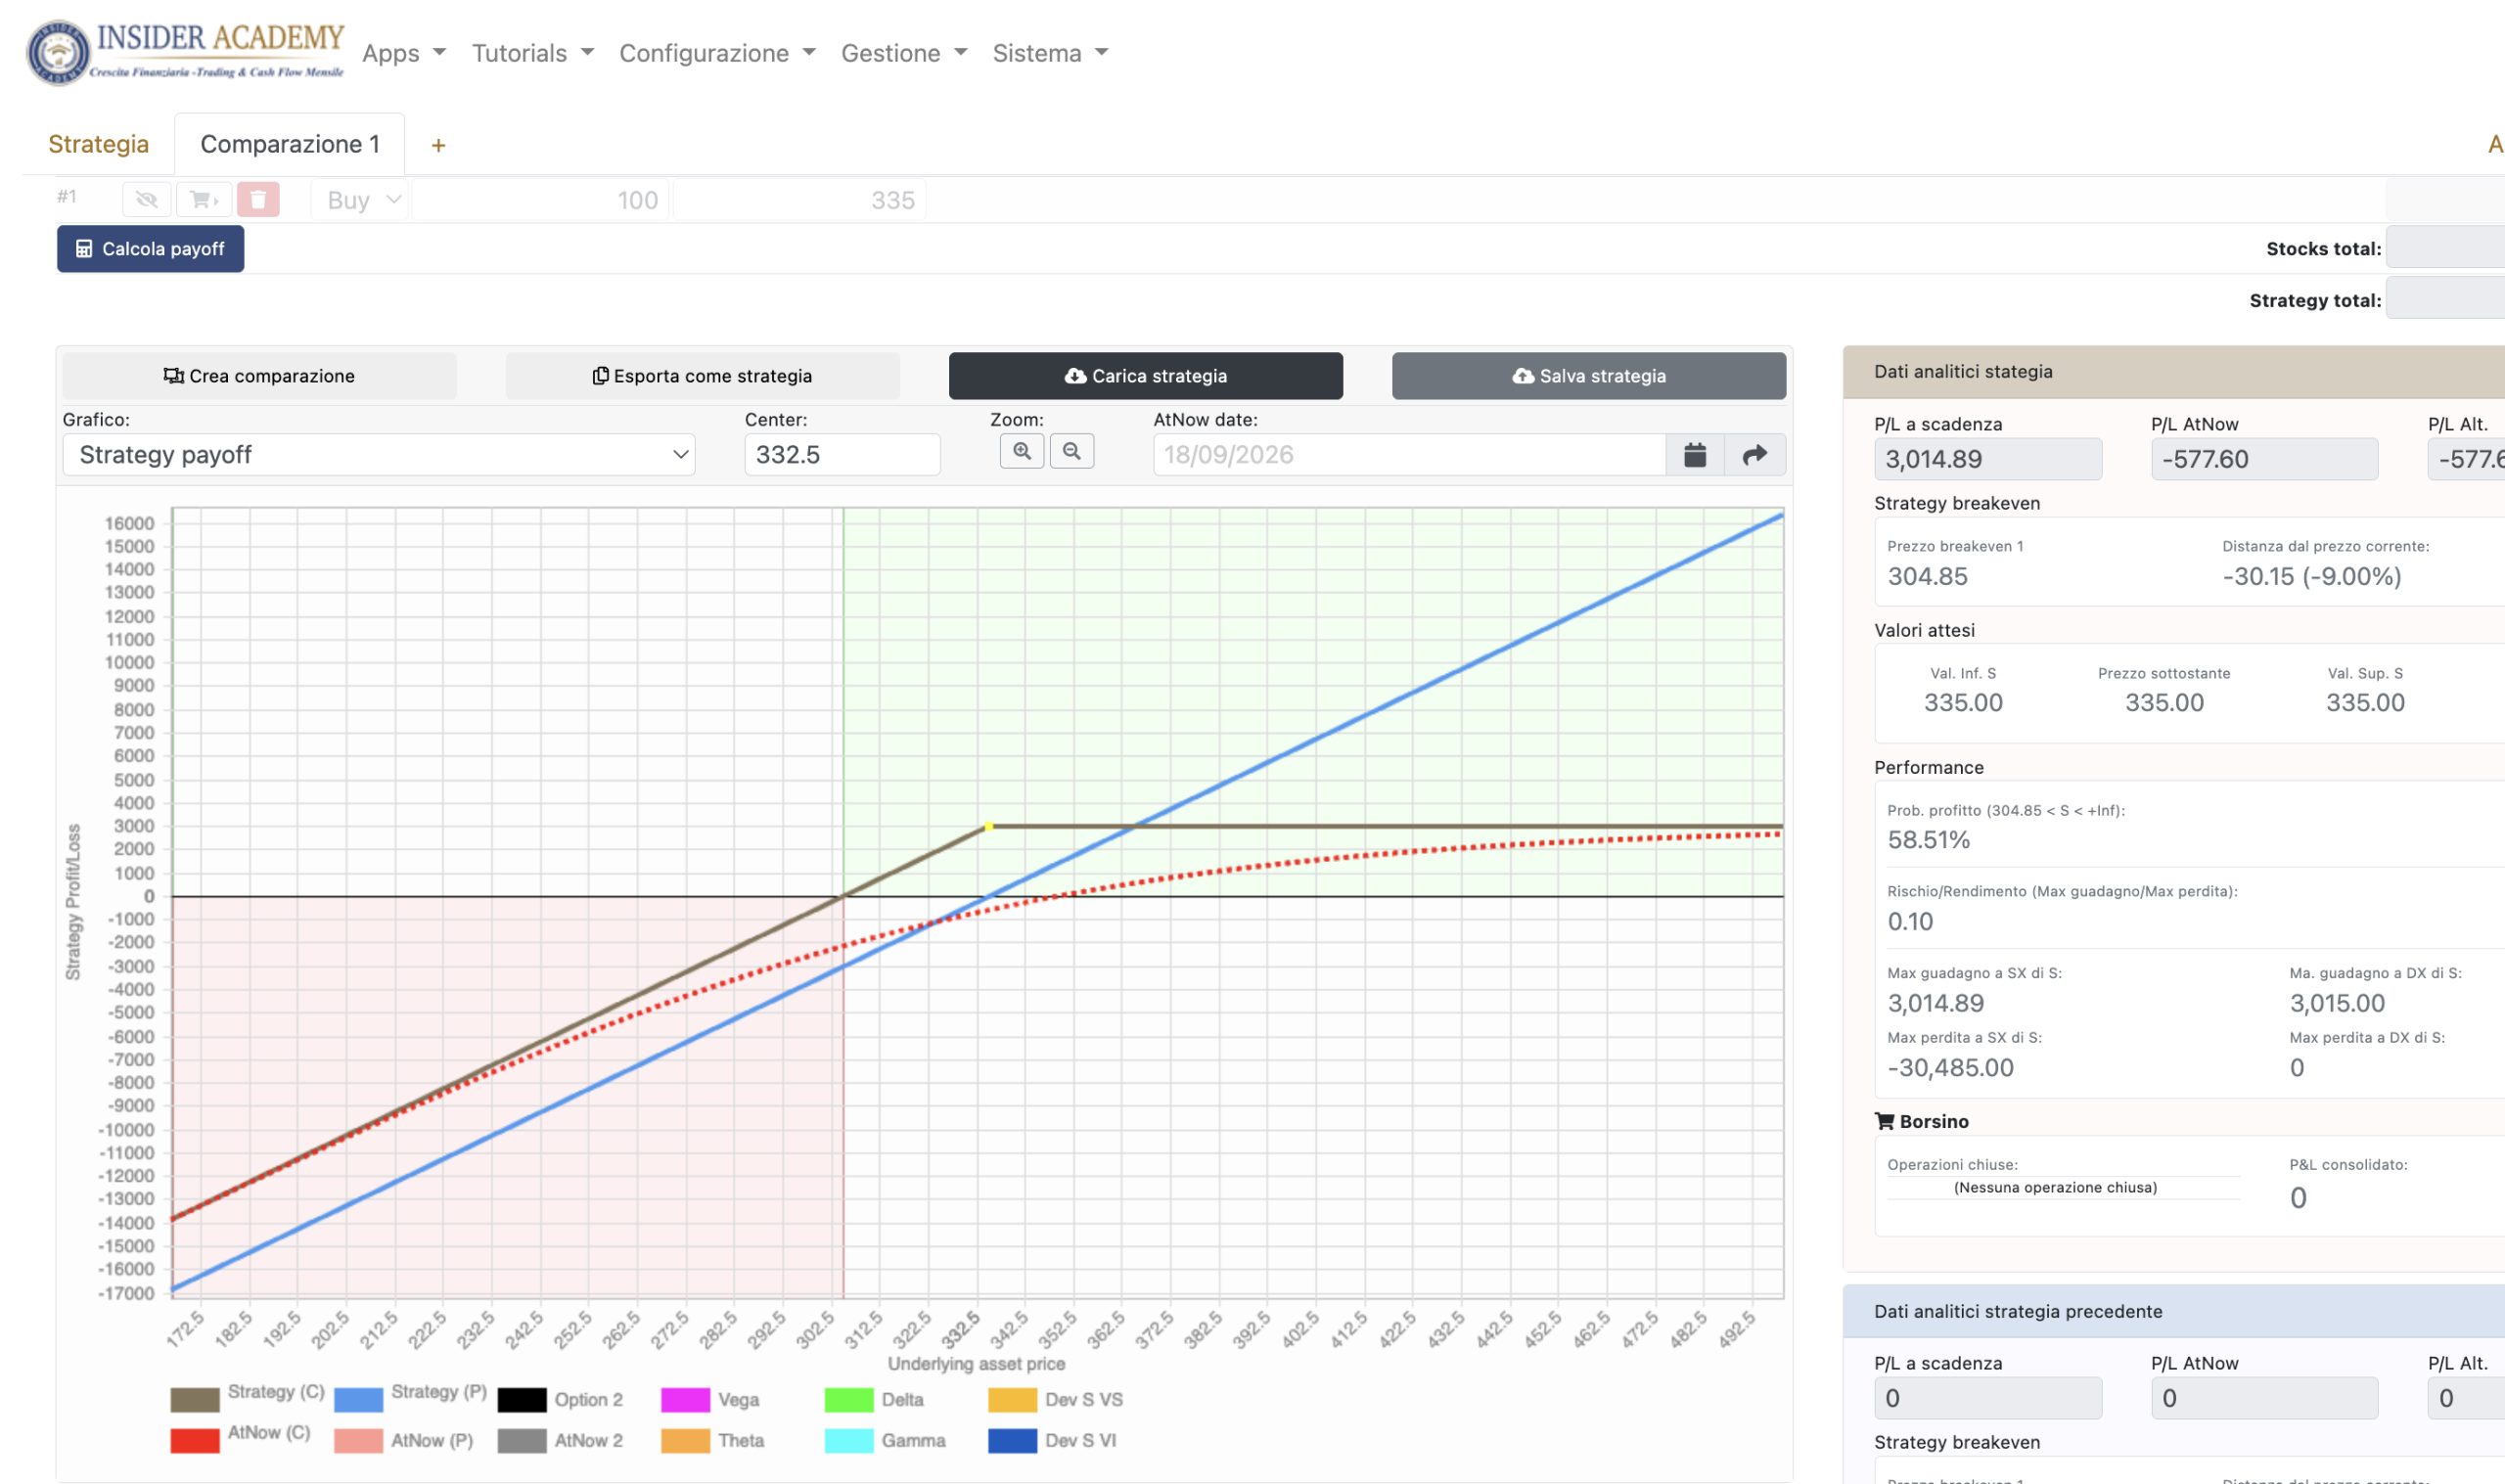Screen dimensions: 2505x1484
Task: Click the Stocks total field
Action: (2446, 248)
